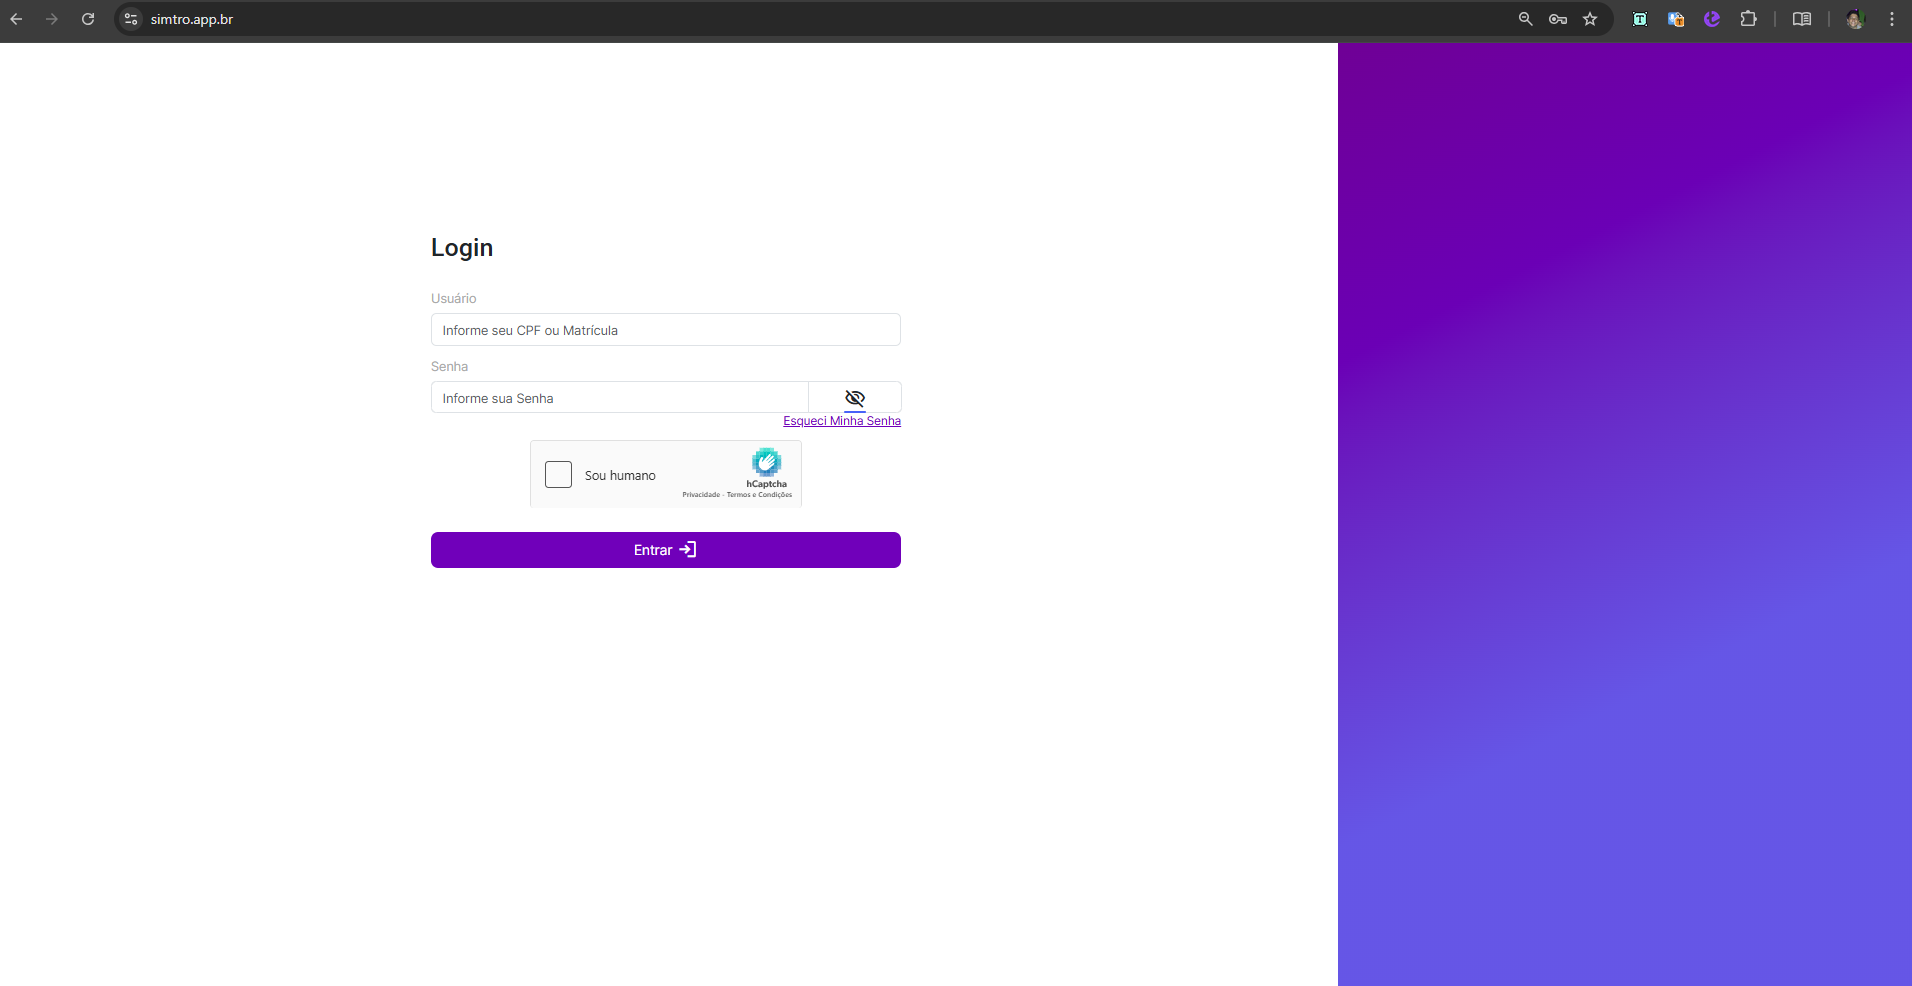Image resolution: width=1912 pixels, height=986 pixels.
Task: Check the "Sou humano" hCaptcha checkbox
Action: [558, 474]
